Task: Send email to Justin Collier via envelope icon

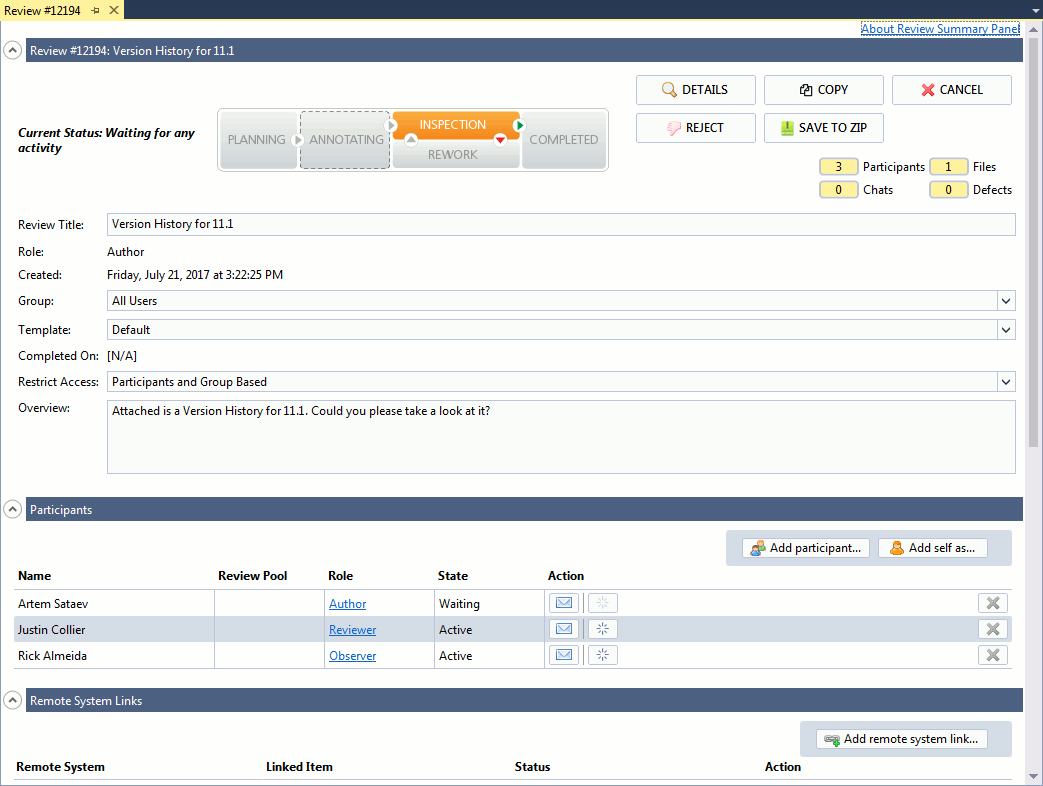Action: click(563, 628)
